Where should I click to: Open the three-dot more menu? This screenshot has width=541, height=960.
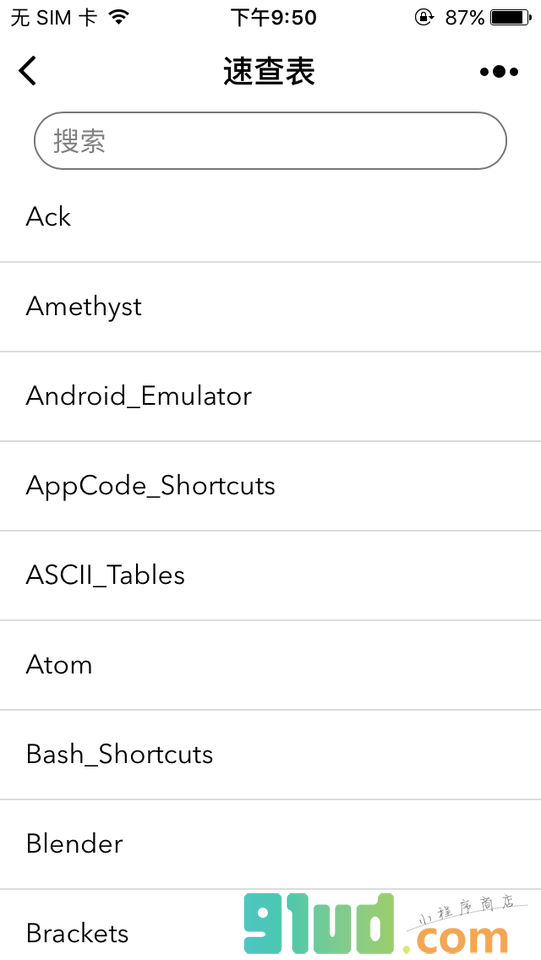pyautogui.click(x=499, y=72)
